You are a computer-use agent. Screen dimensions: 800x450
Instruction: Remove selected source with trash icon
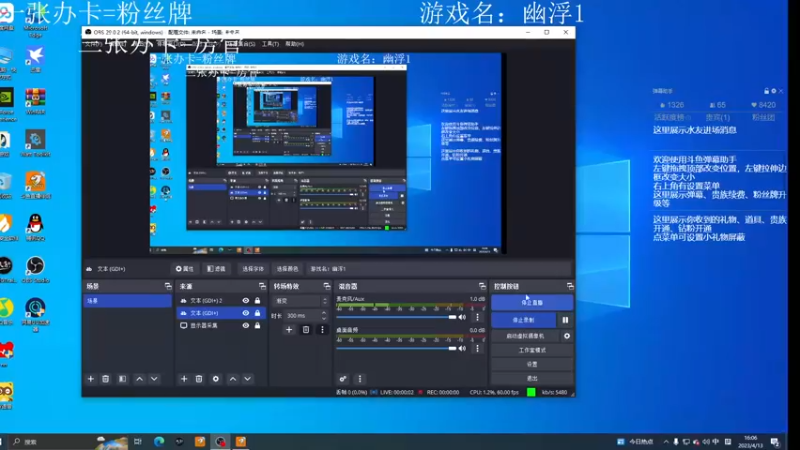point(199,379)
